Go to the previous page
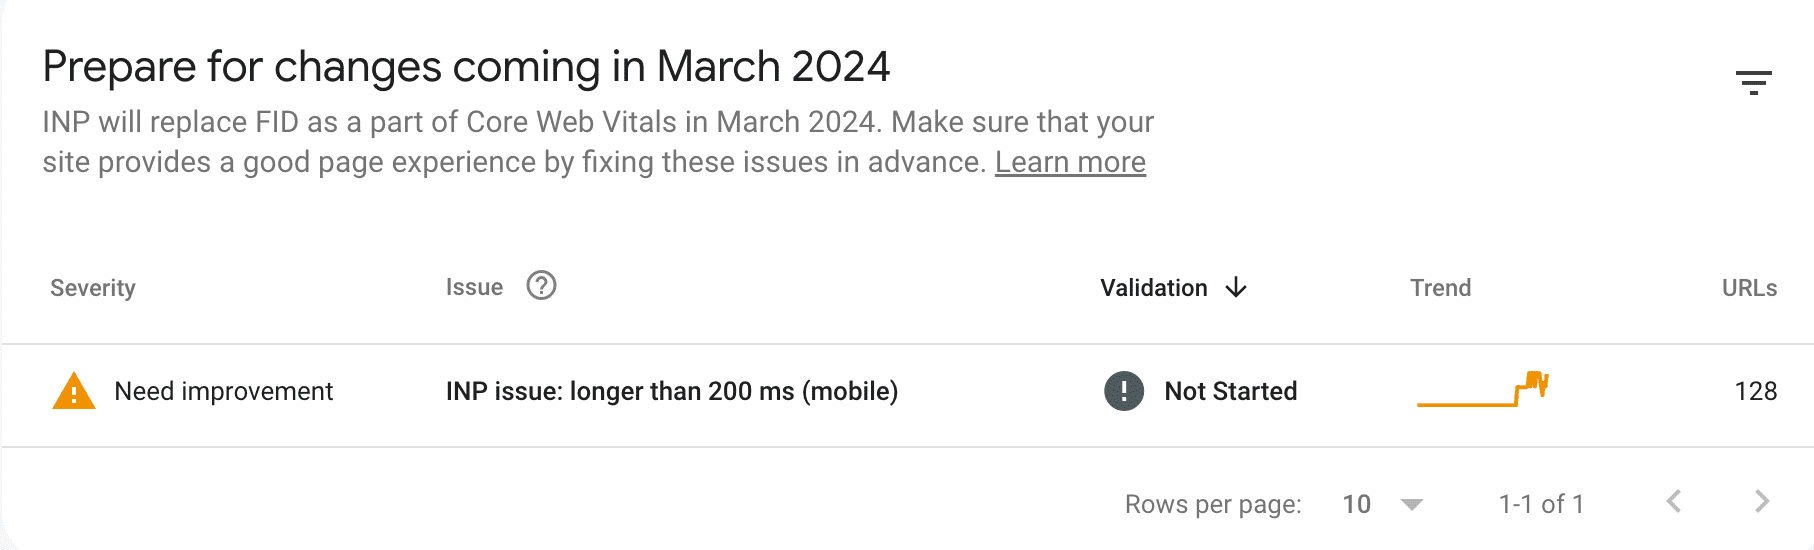 (1674, 502)
